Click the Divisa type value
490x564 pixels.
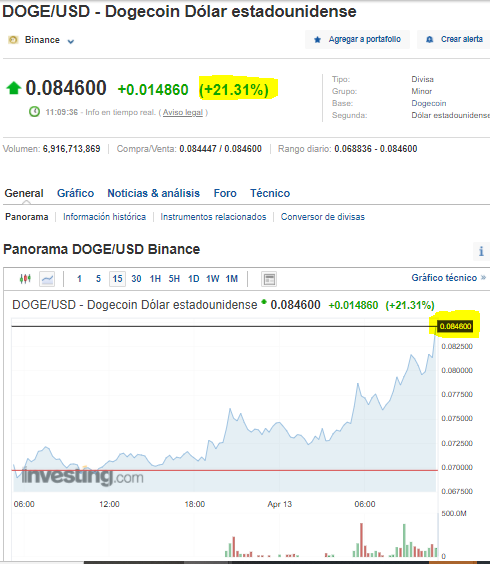(x=422, y=79)
